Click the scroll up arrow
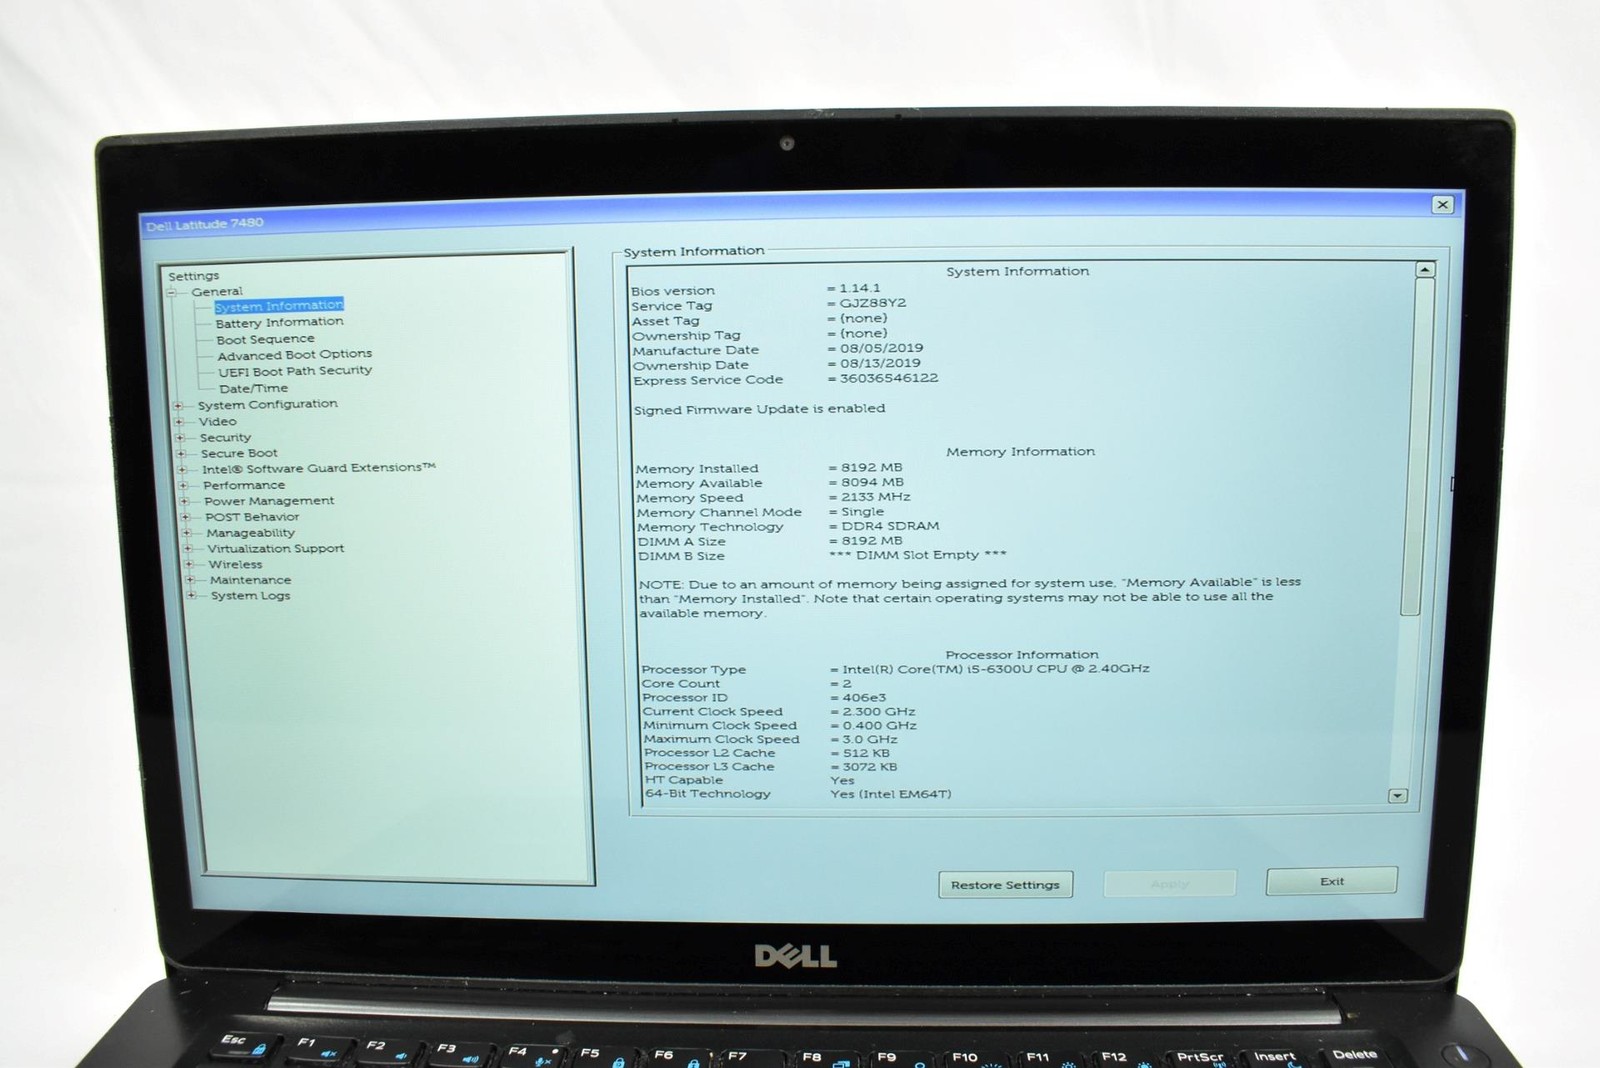The height and width of the screenshot is (1068, 1600). point(1425,270)
